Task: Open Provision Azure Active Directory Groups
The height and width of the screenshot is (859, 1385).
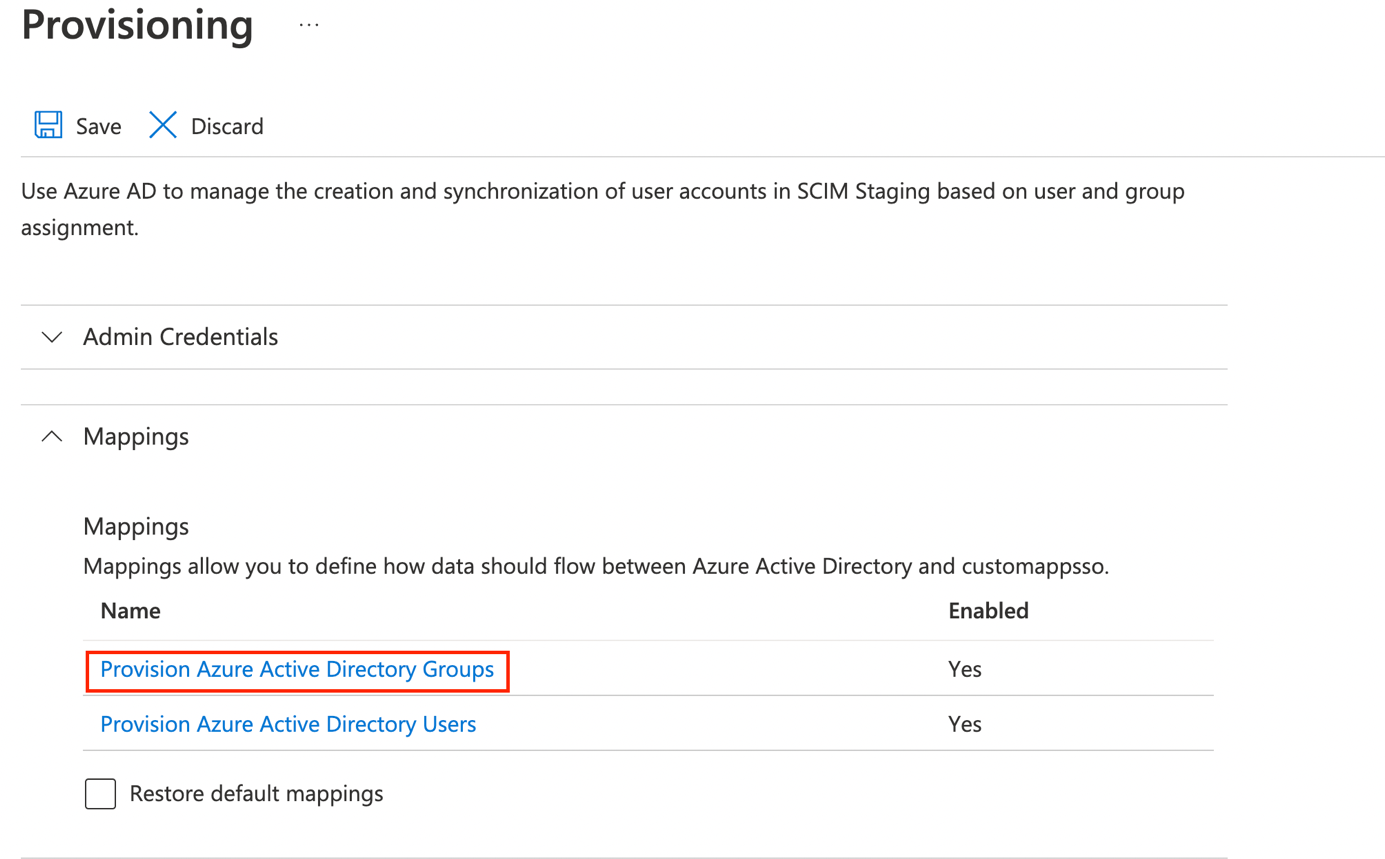Action: (x=297, y=670)
